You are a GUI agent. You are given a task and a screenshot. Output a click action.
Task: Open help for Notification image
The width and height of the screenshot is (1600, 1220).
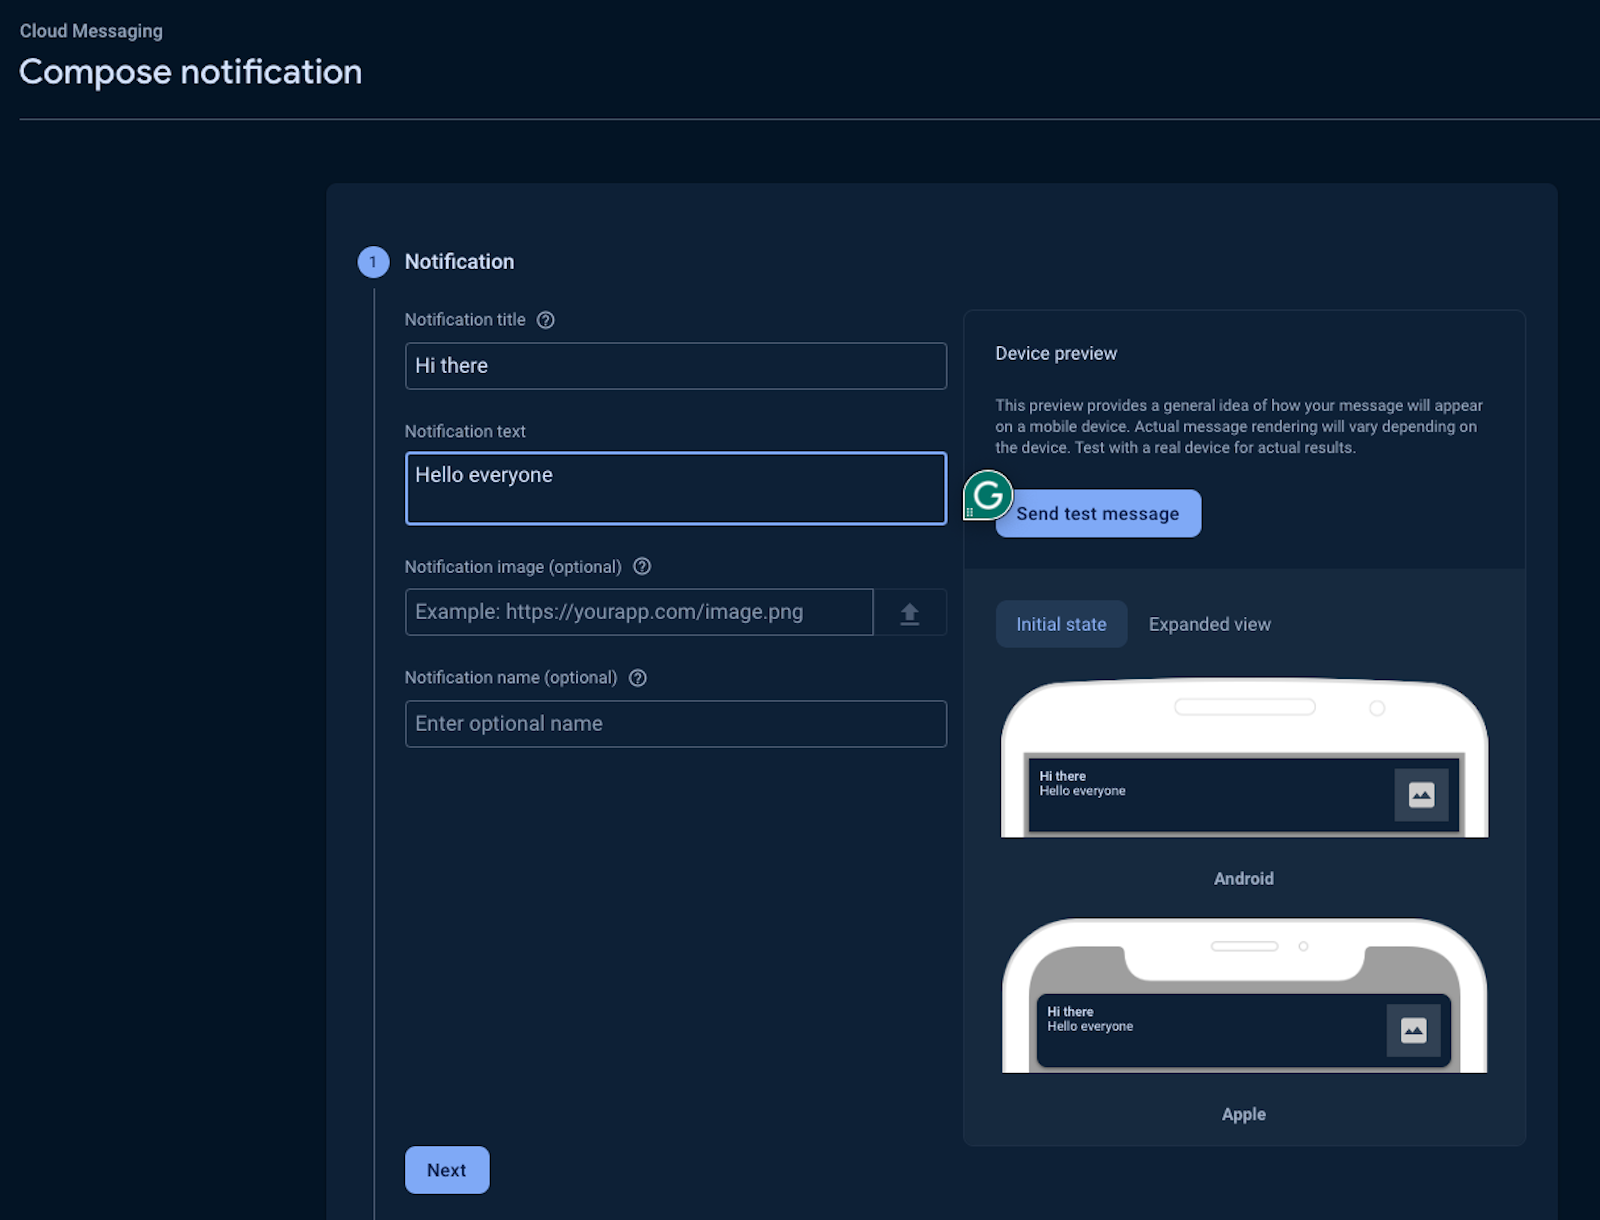[642, 567]
